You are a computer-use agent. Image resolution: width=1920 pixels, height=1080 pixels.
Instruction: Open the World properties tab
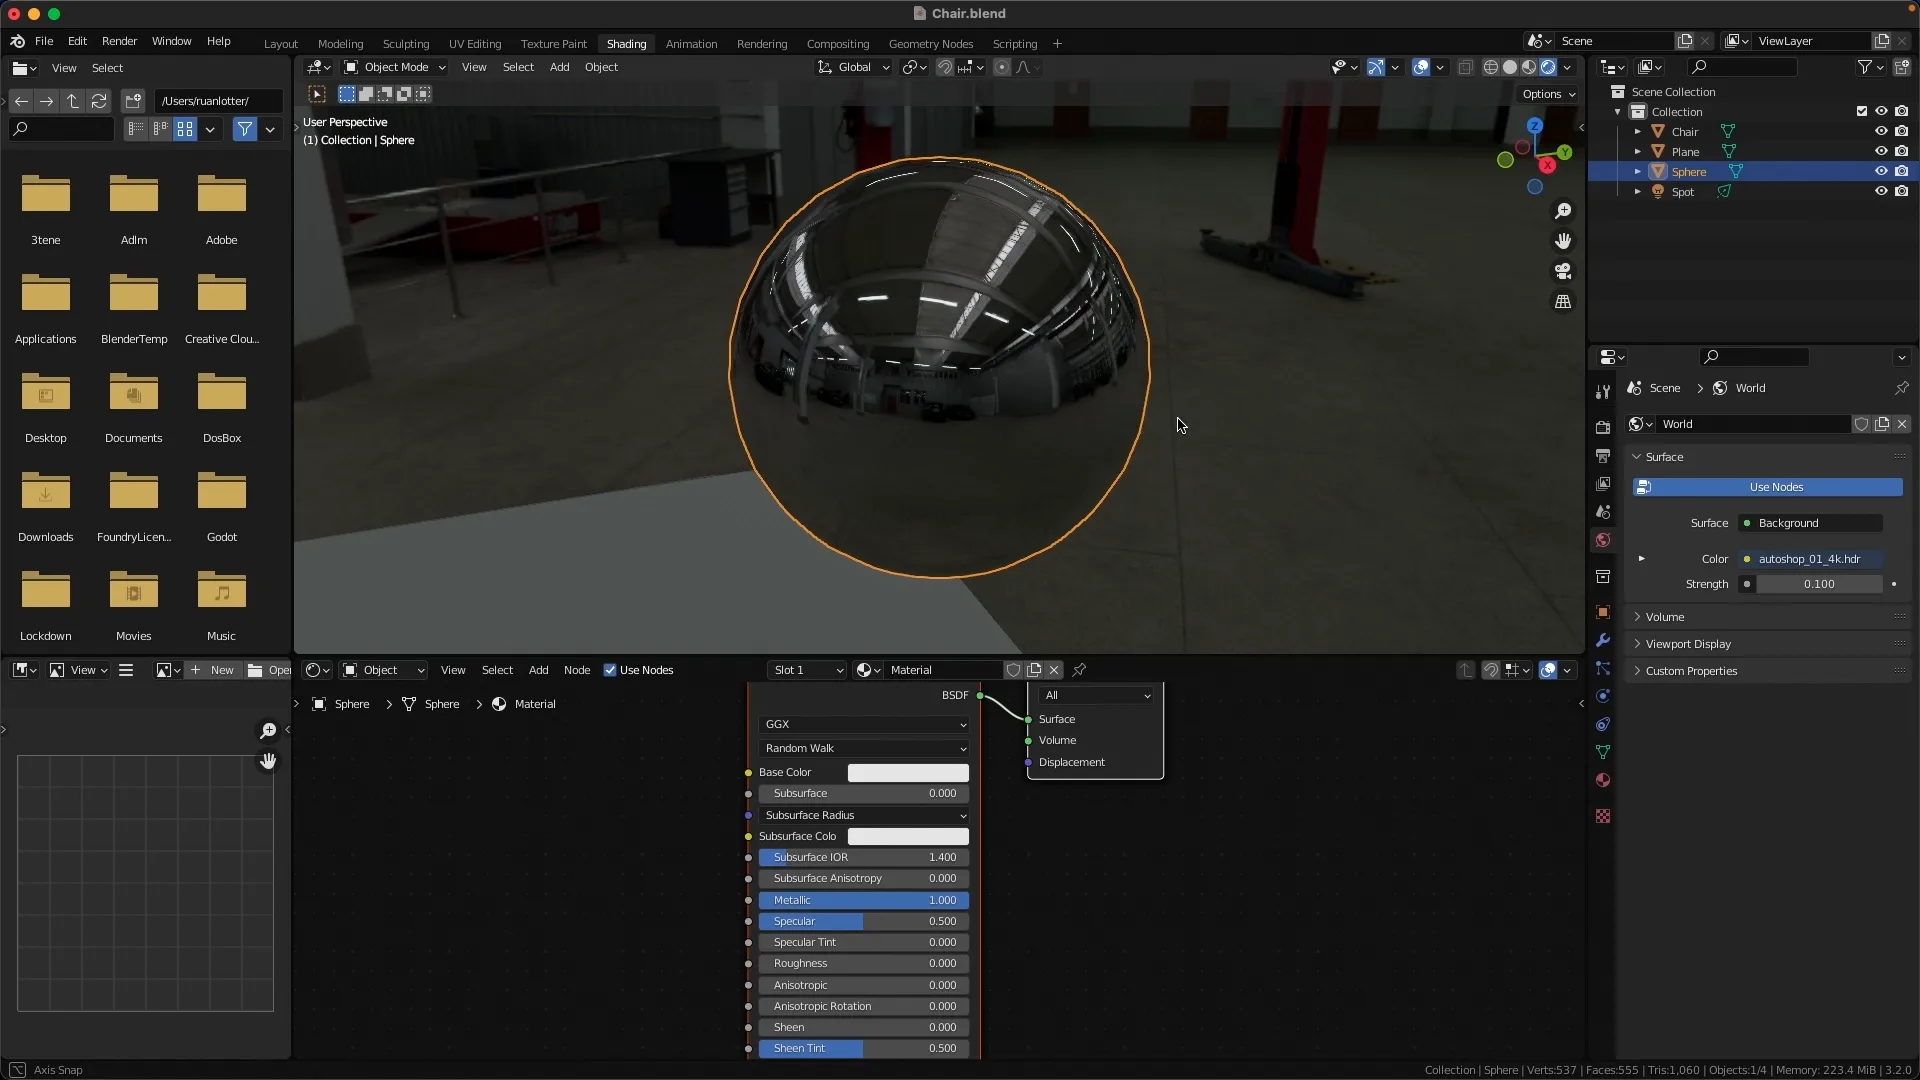[1603, 540]
